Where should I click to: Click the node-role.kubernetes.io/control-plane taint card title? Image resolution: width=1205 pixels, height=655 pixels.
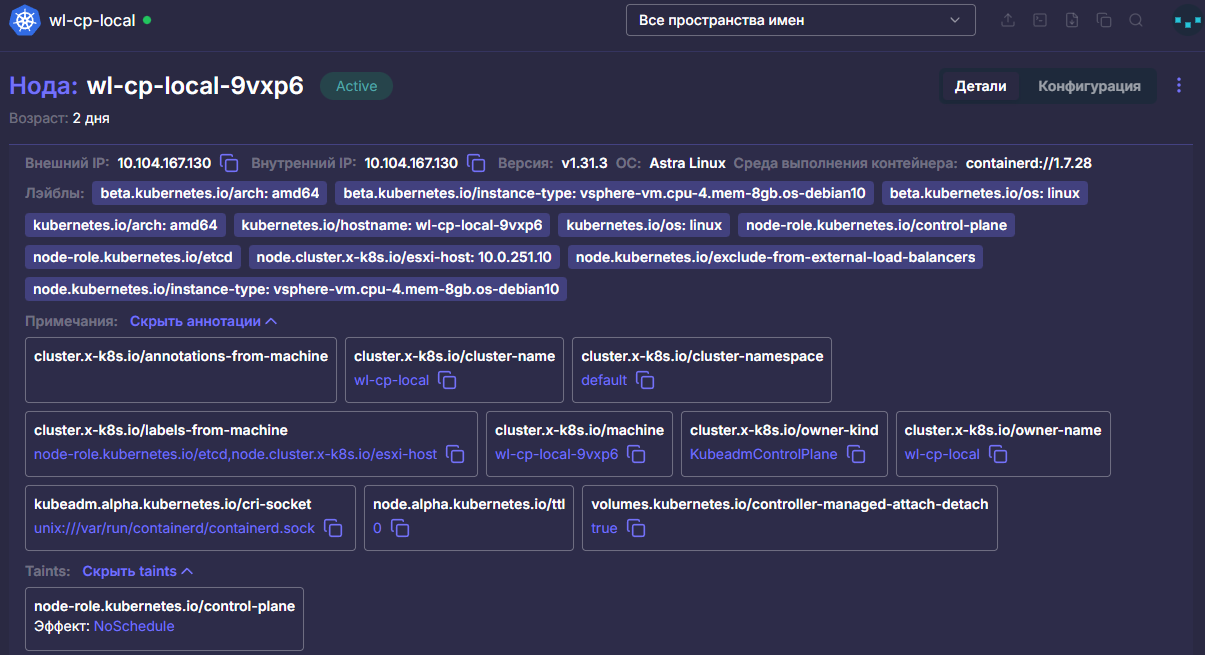[x=164, y=606]
